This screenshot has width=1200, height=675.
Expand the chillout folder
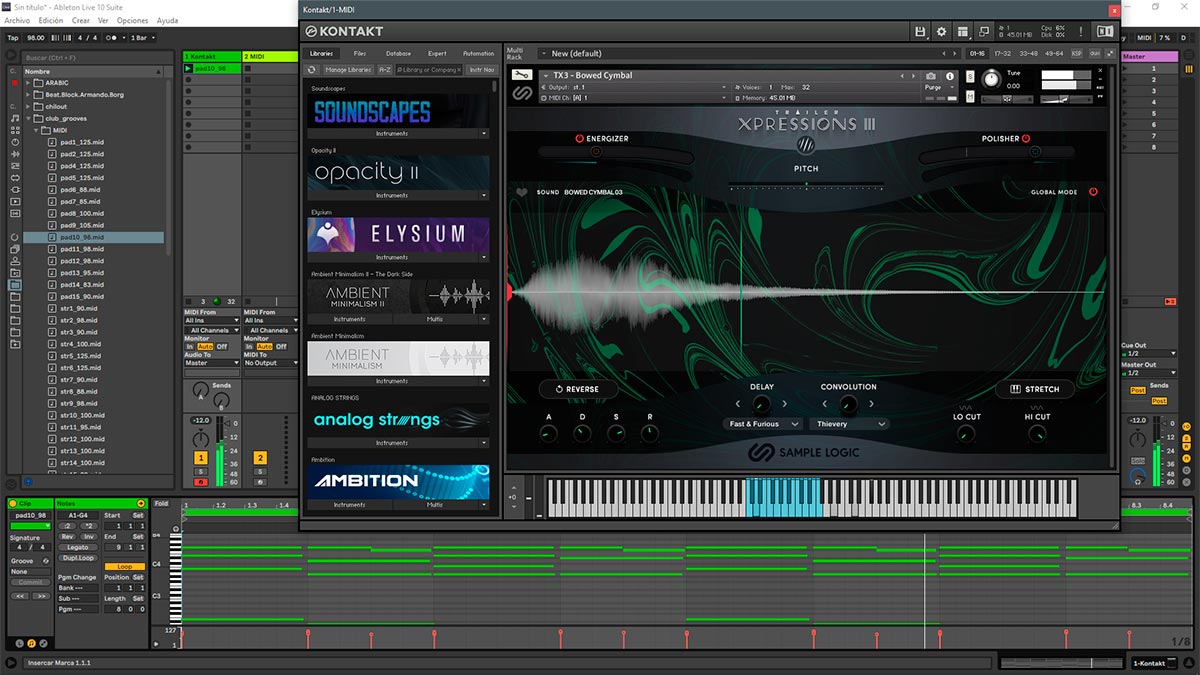28,106
